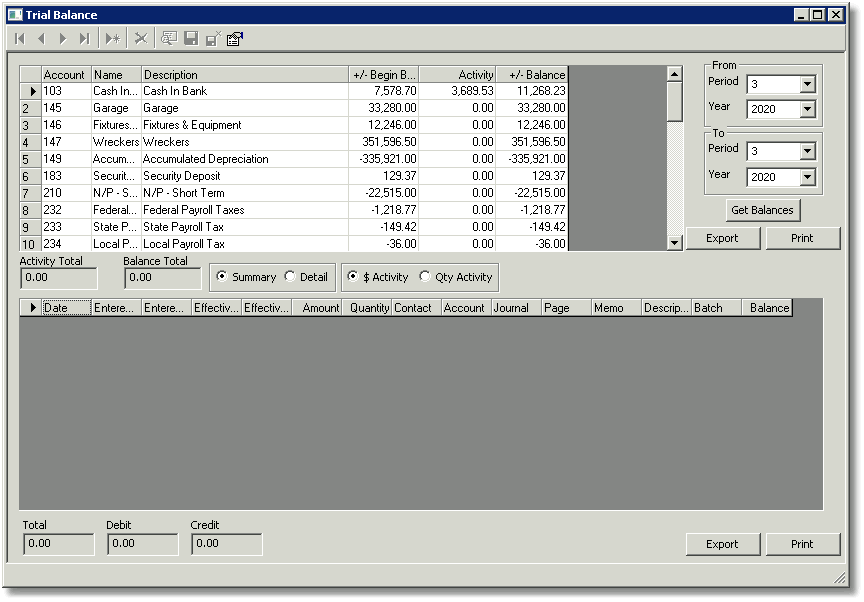Open the From Period dropdown
Image resolution: width=864 pixels, height=602 pixels.
(807, 84)
